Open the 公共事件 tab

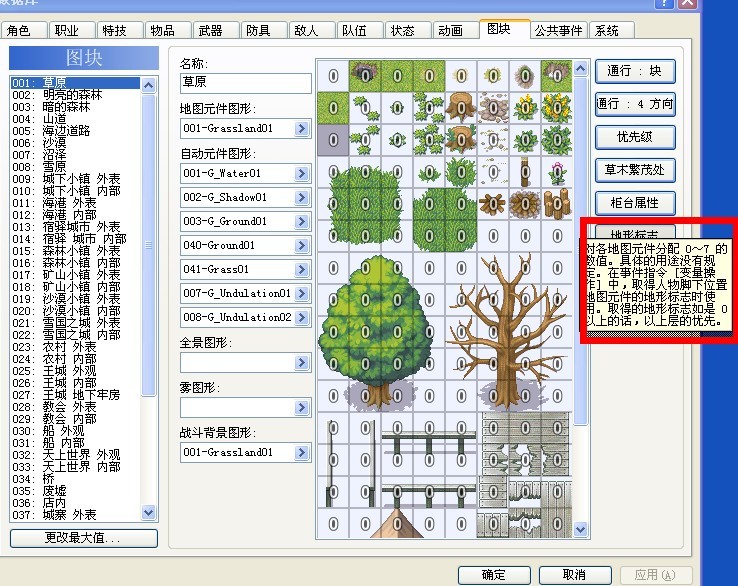[559, 31]
